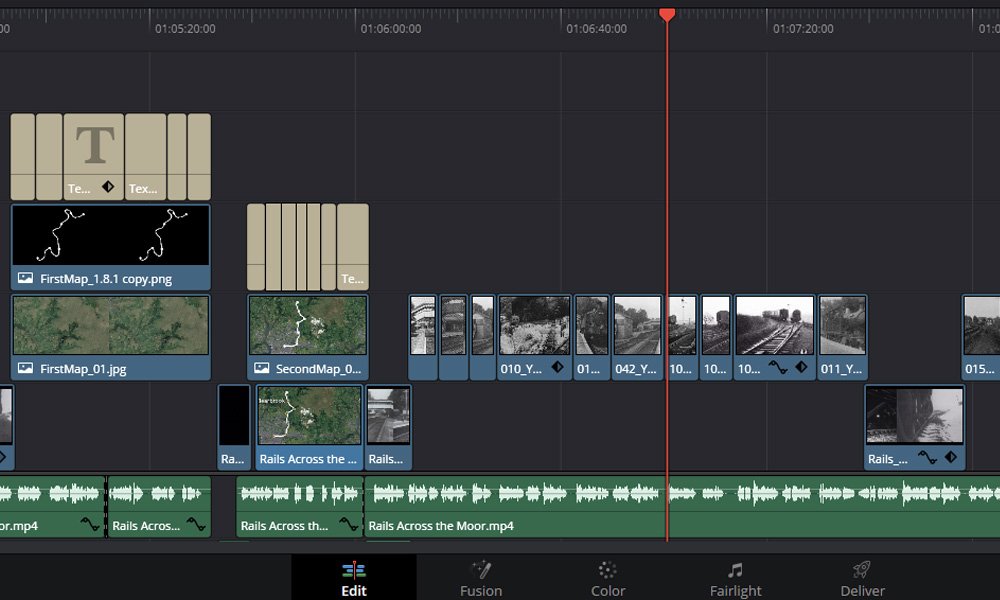Switch to the Deliver page
The width and height of the screenshot is (1000, 600).
click(x=862, y=578)
